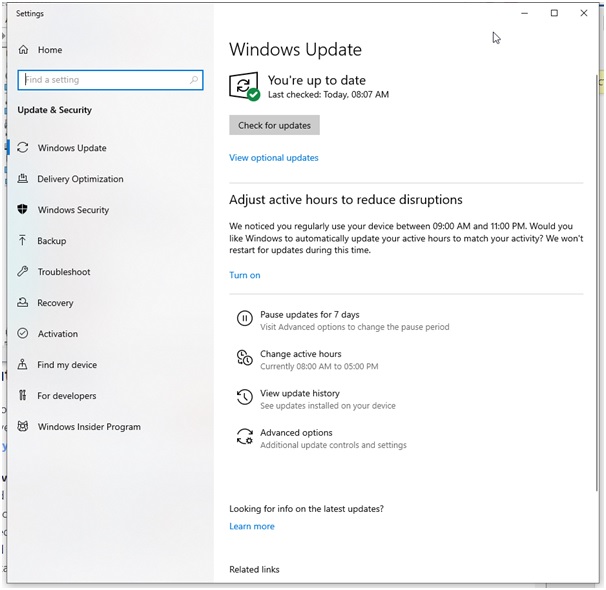Click the vertical scrollbar on the right
The image size is (606, 590).
click(597, 282)
